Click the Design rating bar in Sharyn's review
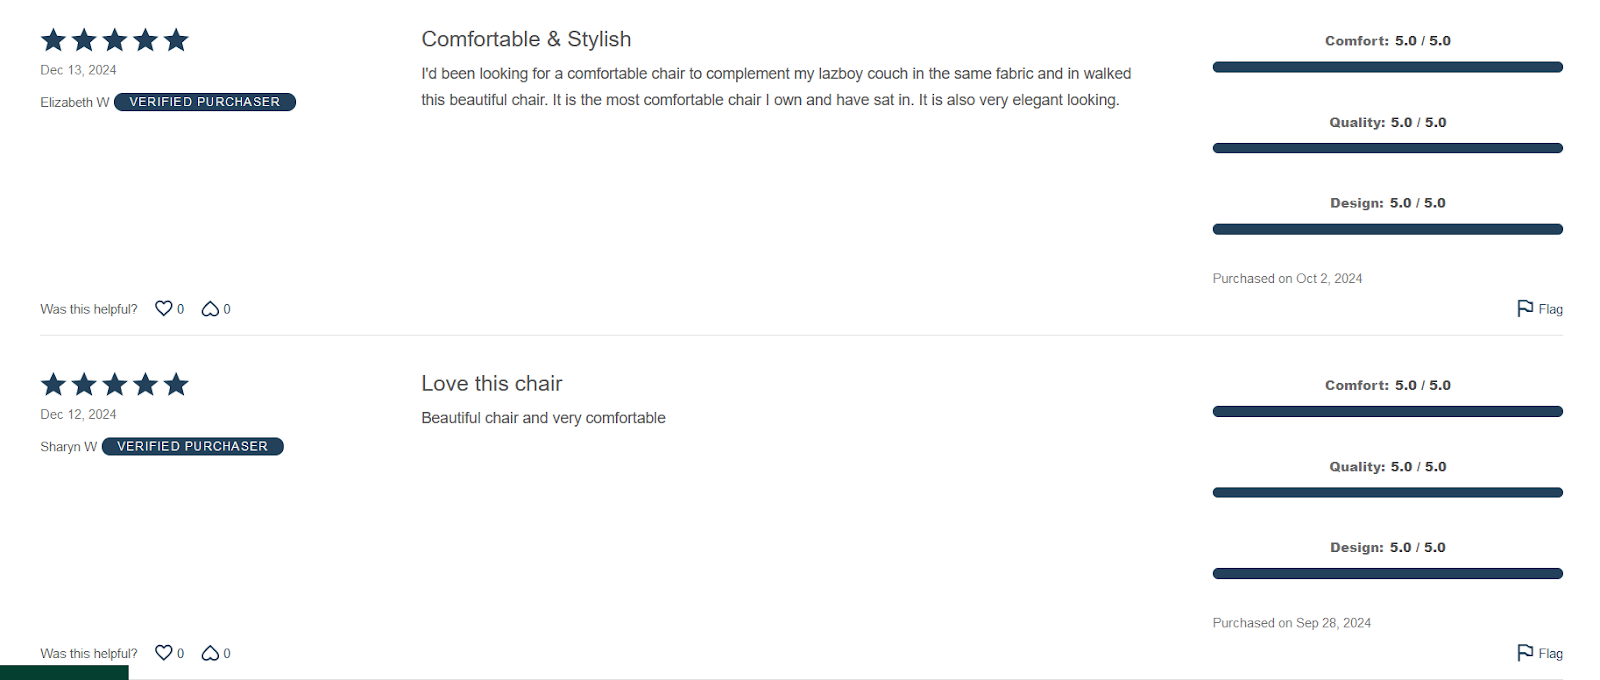This screenshot has height=680, width=1600. pyautogui.click(x=1387, y=573)
